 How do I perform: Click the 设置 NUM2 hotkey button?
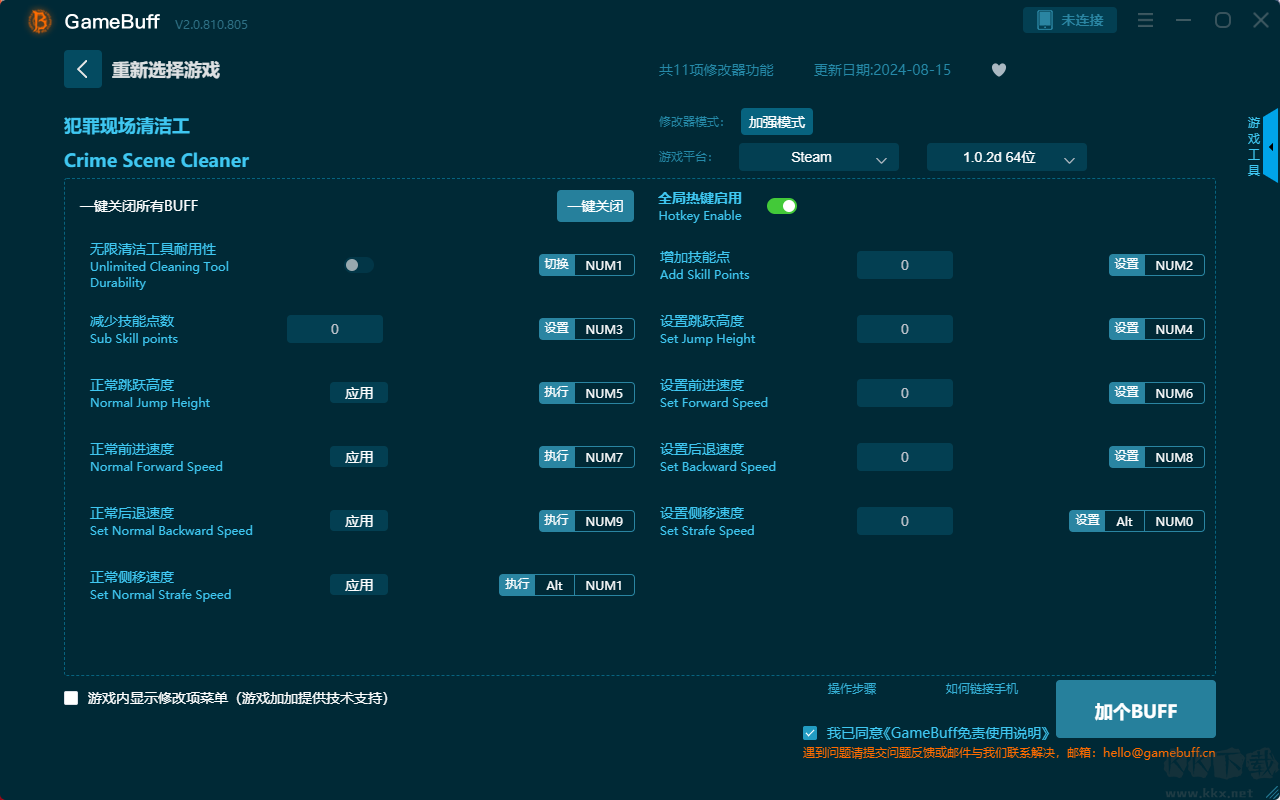pos(1157,265)
